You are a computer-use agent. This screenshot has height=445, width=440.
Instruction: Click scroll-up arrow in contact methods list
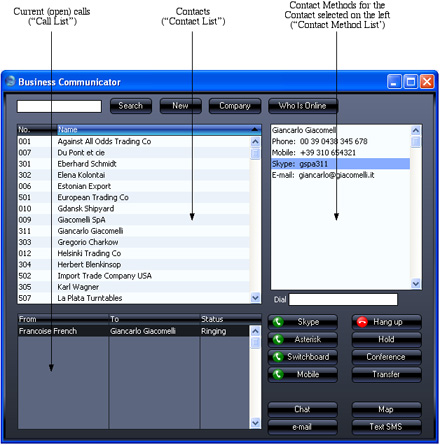416,130
